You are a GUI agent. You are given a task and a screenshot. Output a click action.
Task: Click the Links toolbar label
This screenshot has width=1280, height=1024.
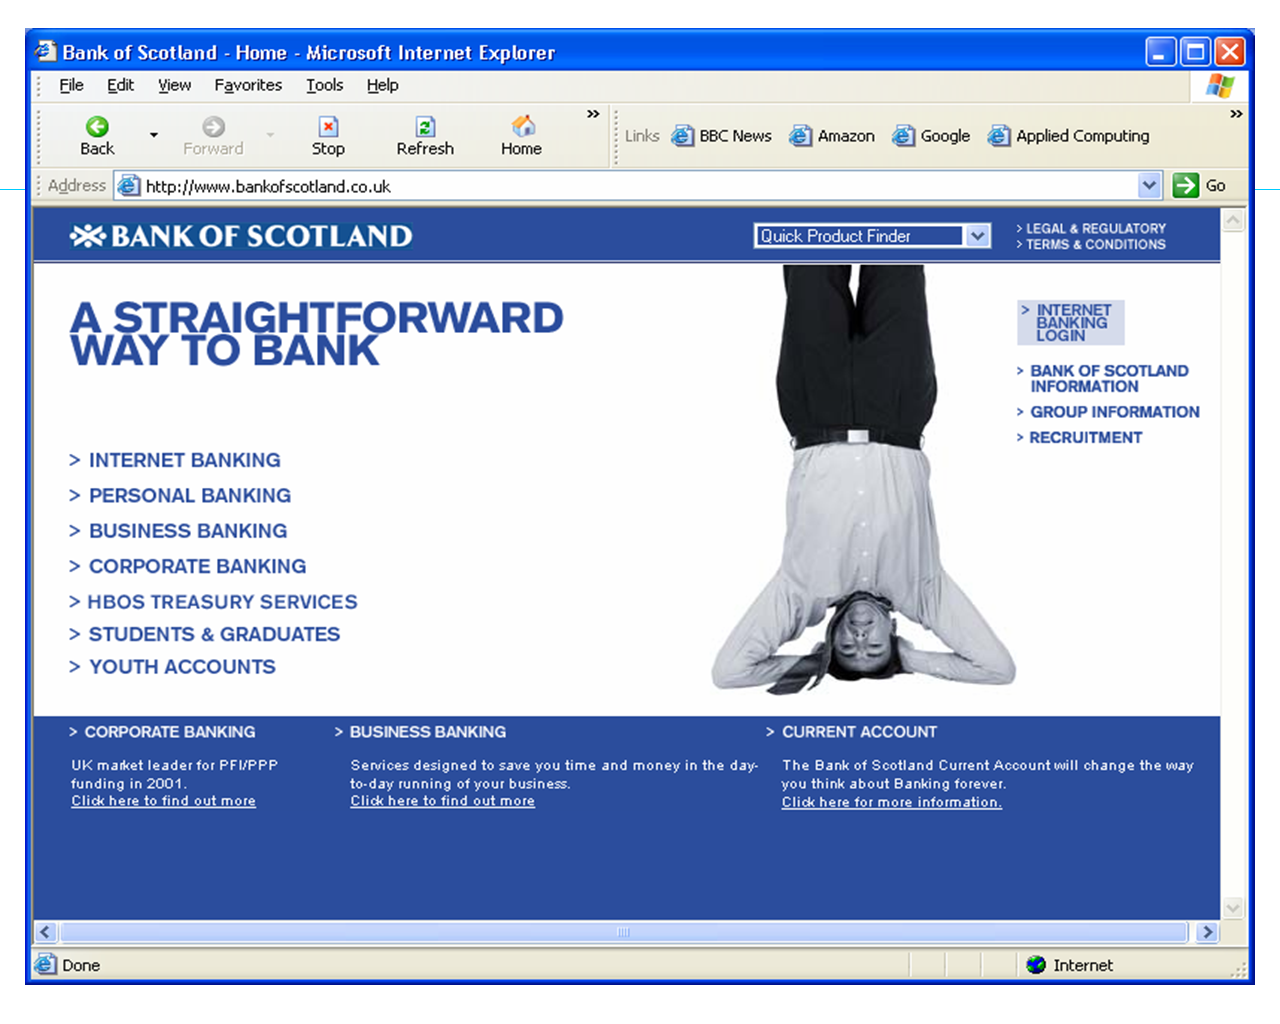[x=642, y=136]
